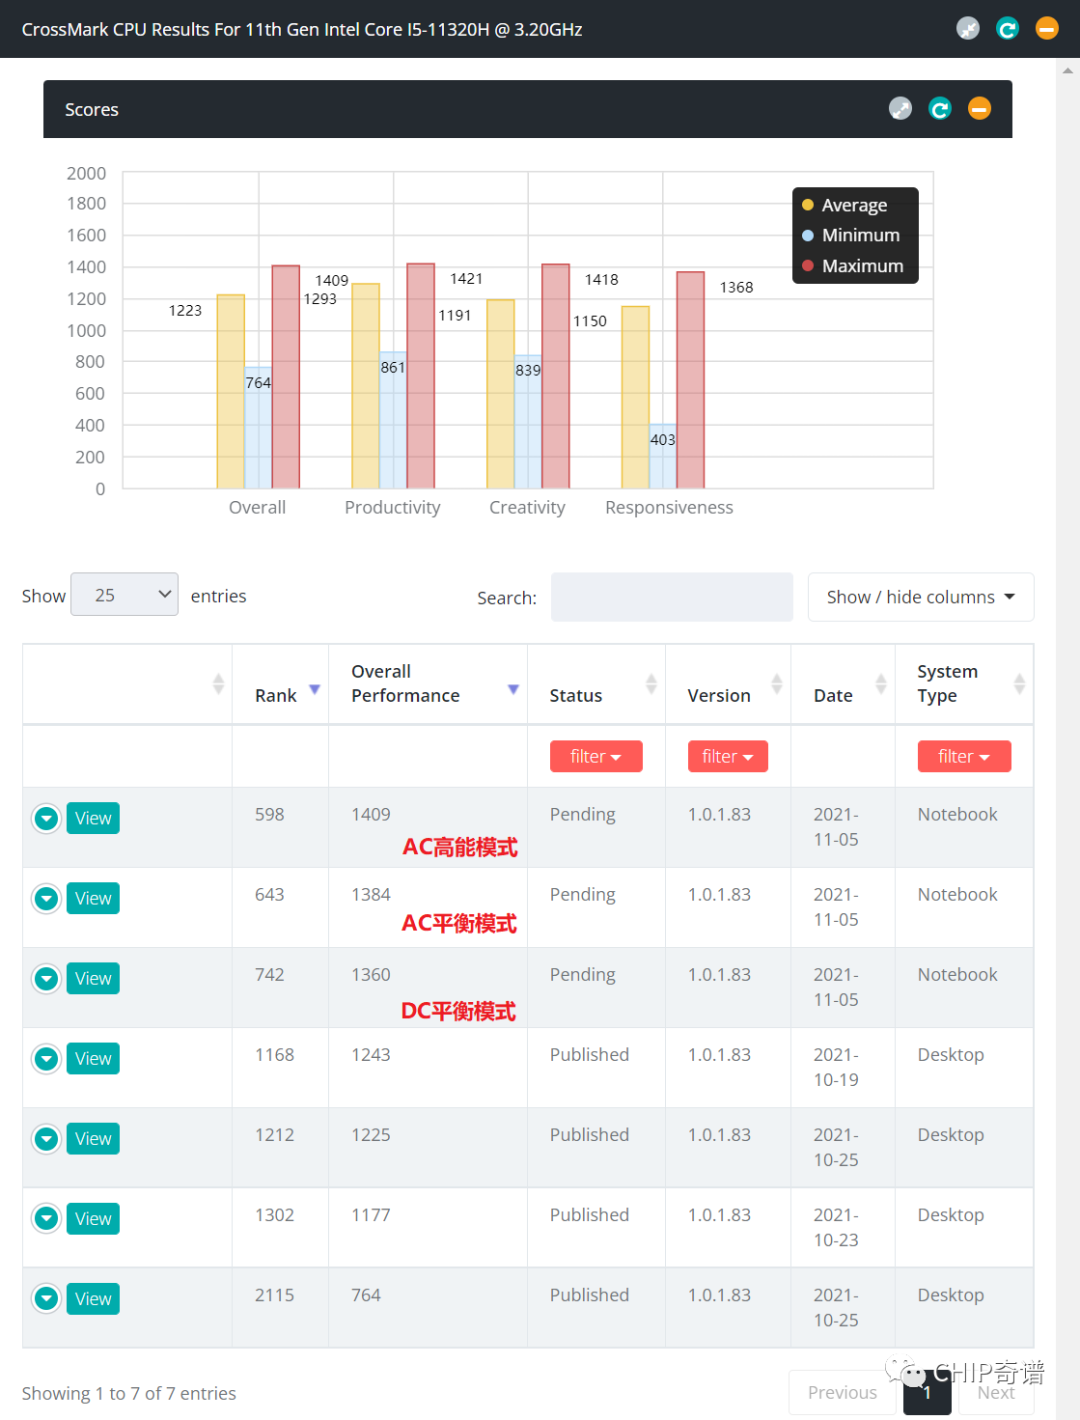Click the expand icon on the Scores panel
Image resolution: width=1080 pixels, height=1420 pixels.
[x=900, y=109]
